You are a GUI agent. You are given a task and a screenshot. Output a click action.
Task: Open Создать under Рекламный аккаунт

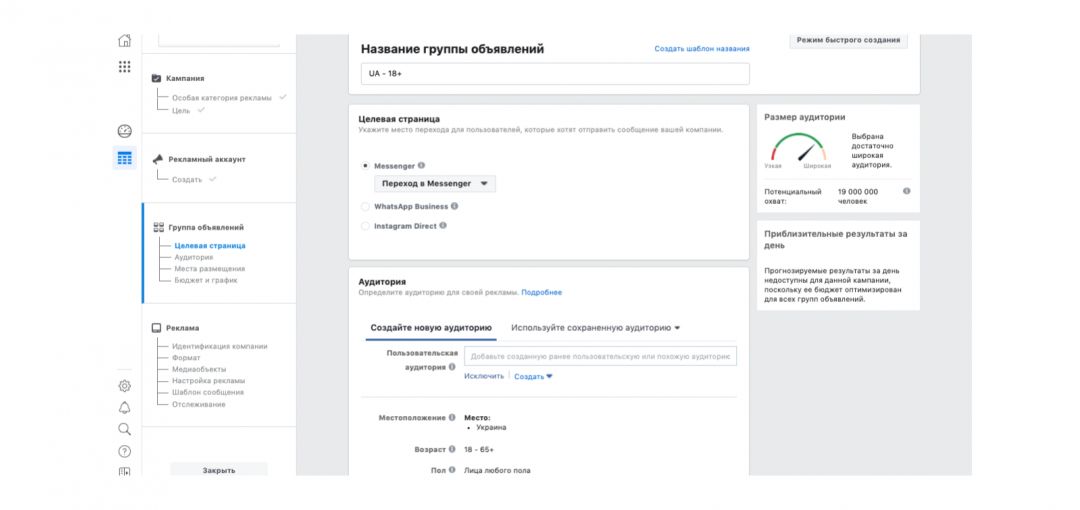tap(187, 179)
